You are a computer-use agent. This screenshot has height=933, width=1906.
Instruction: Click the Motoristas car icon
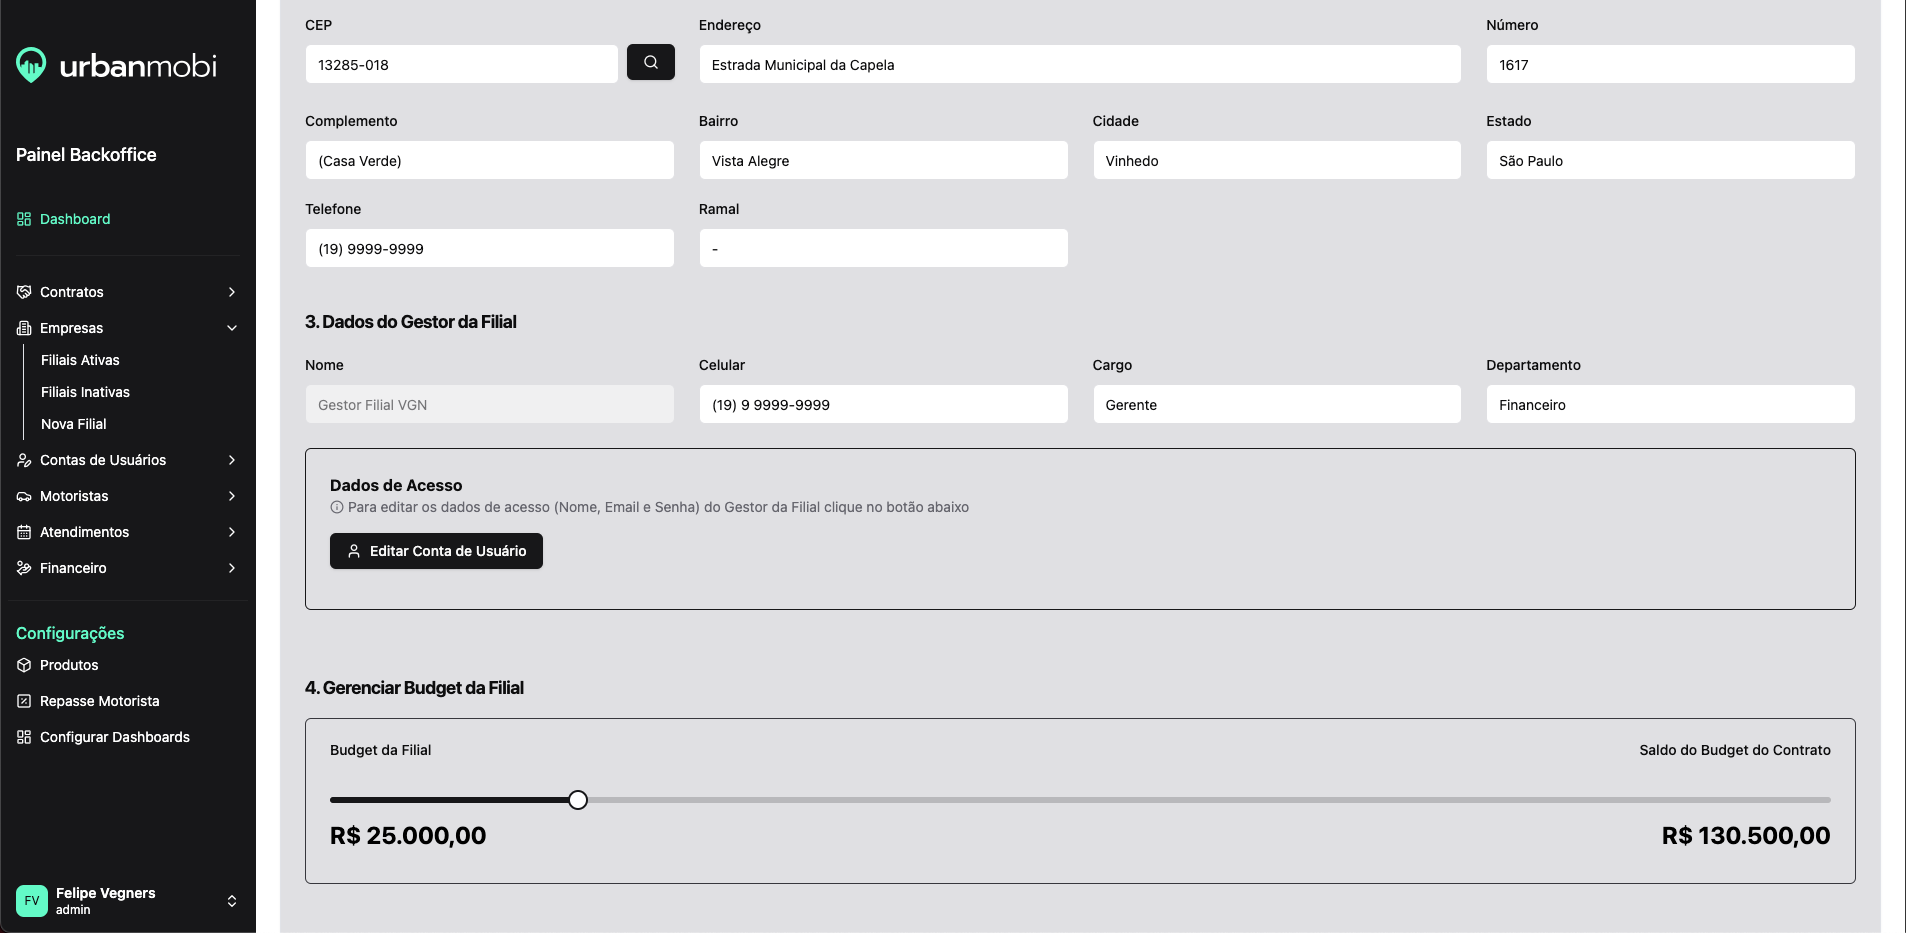(24, 496)
